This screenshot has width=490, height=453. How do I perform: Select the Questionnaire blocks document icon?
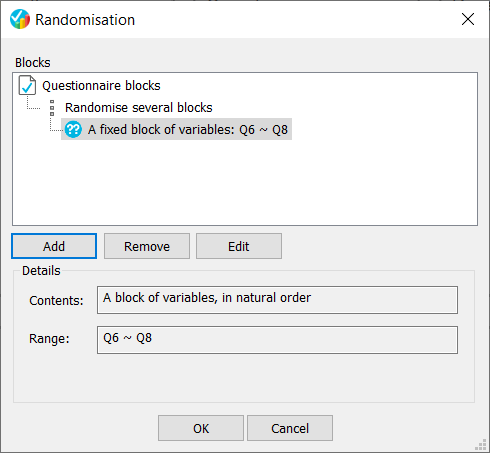27,85
